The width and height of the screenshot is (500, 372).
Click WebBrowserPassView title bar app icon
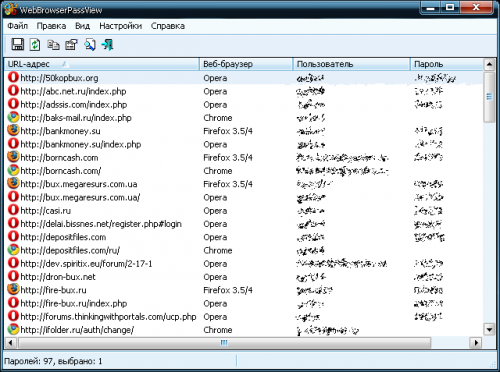click(11, 9)
